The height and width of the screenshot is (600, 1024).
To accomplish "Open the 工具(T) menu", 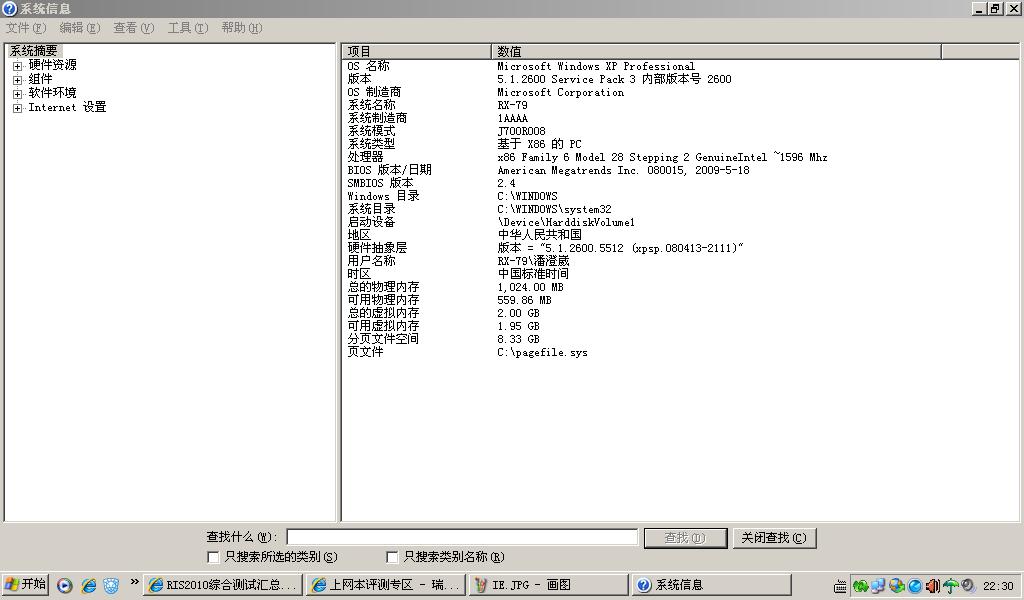I will point(187,27).
